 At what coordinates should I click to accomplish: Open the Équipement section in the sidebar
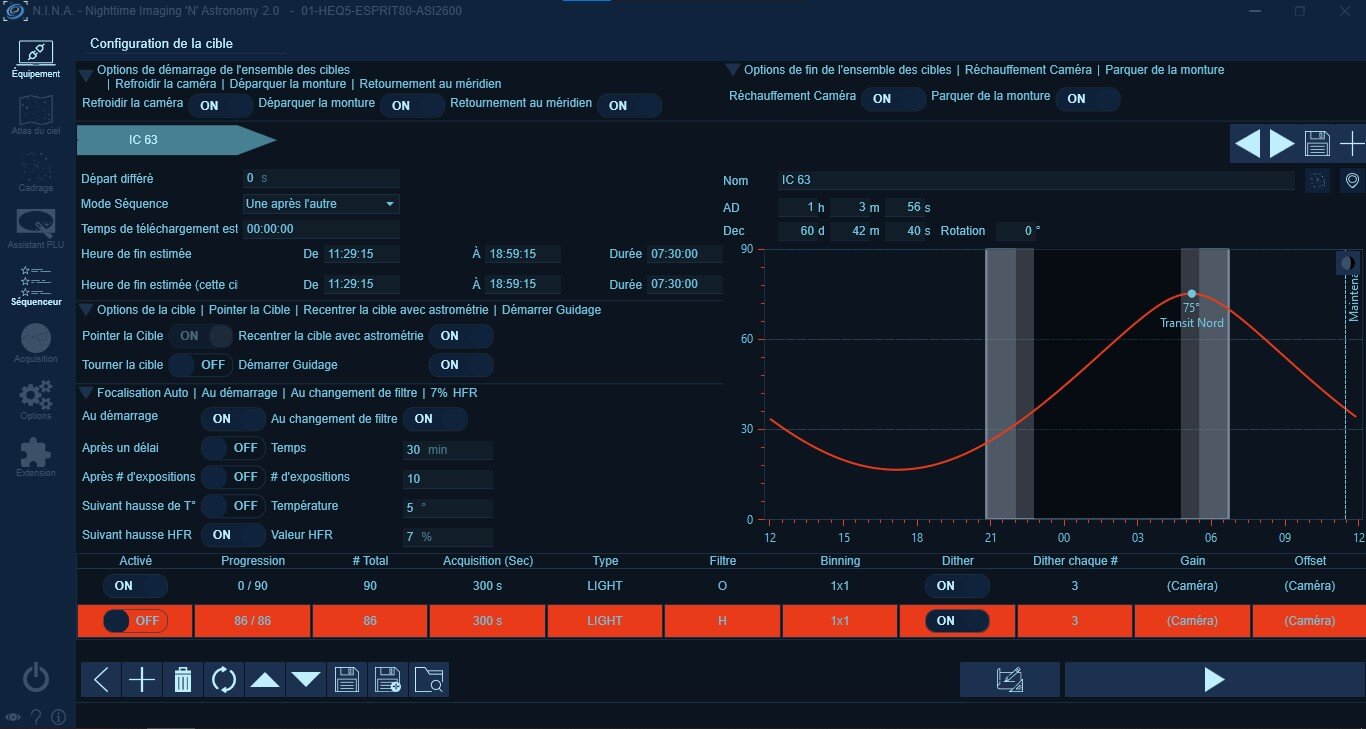pos(36,59)
